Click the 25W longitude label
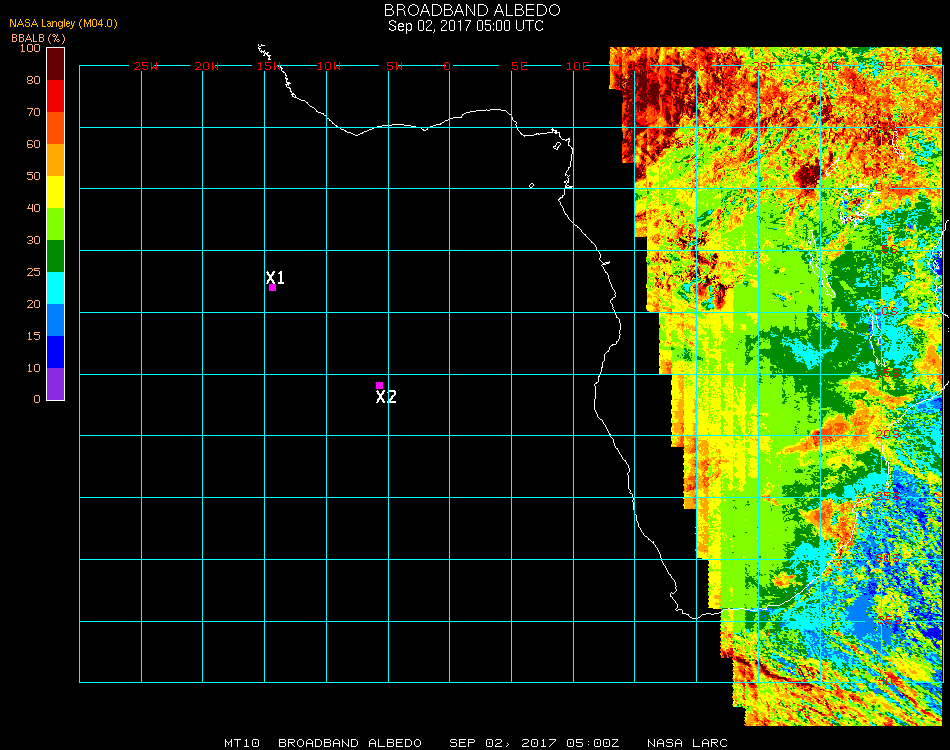Image resolution: width=950 pixels, height=750 pixels. click(x=146, y=66)
